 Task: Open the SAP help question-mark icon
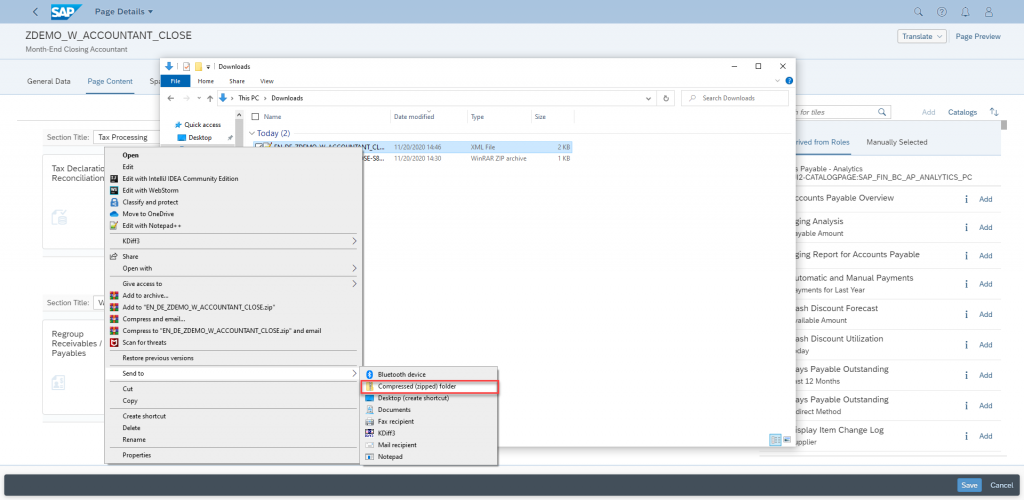point(942,12)
